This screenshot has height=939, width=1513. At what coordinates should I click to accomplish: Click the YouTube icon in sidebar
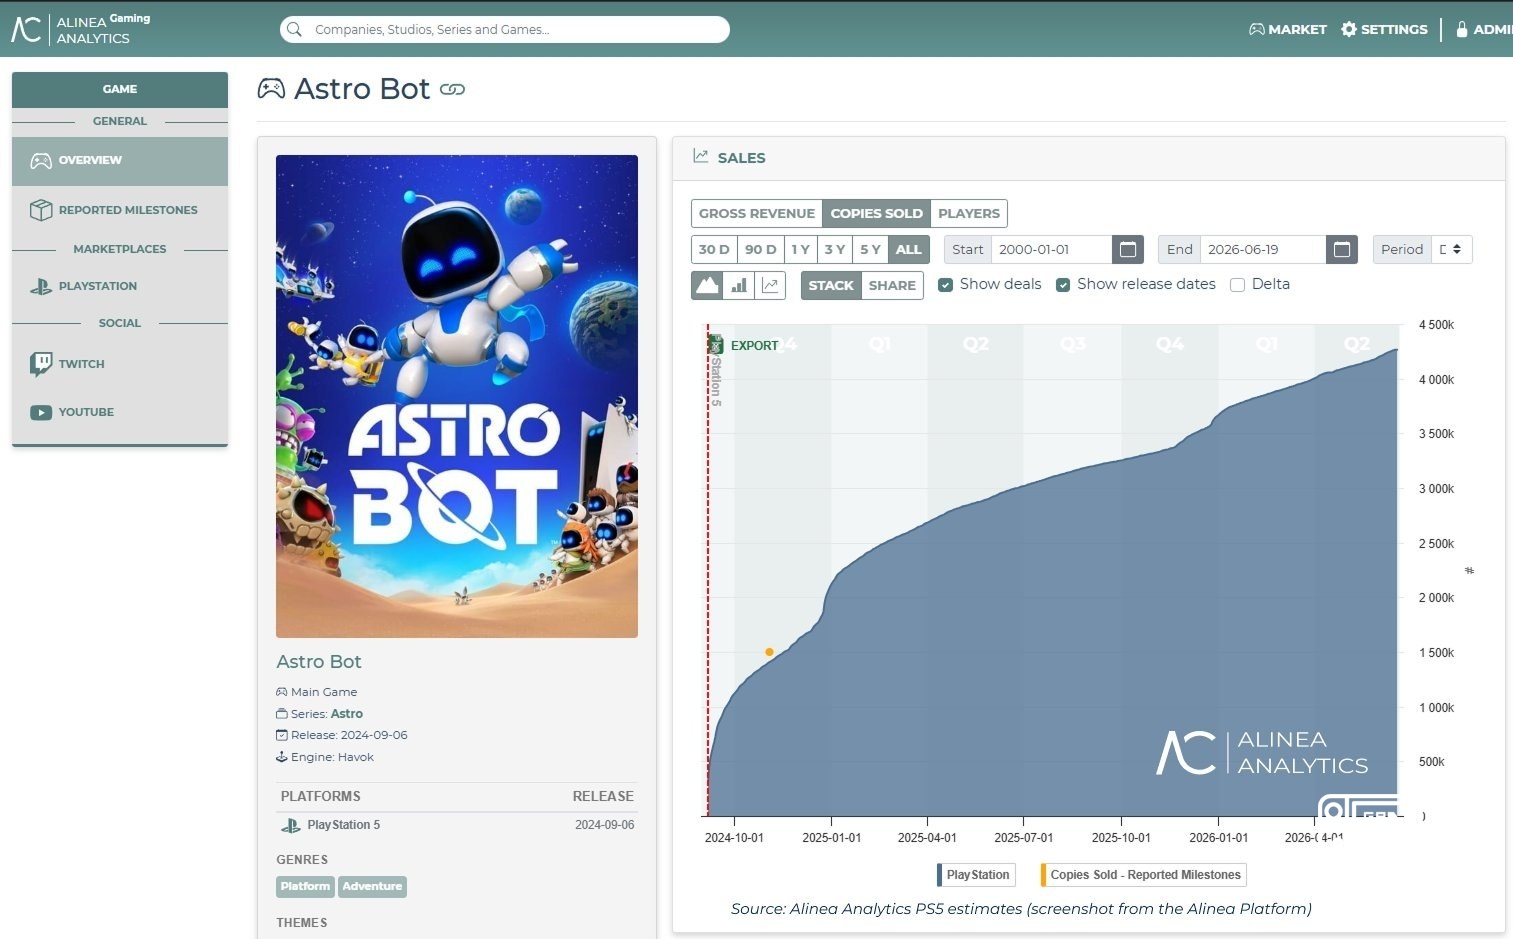[x=41, y=412]
